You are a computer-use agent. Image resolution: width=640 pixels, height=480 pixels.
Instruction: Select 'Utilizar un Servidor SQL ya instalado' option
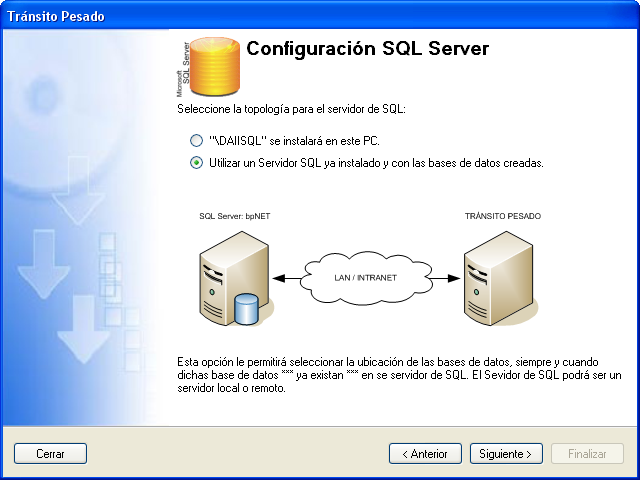tap(196, 163)
